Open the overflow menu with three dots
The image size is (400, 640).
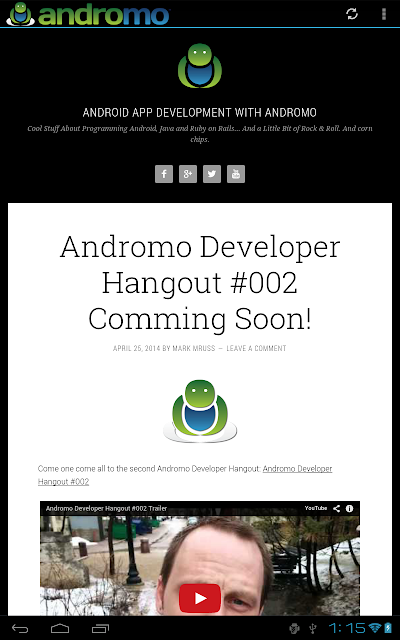point(383,14)
